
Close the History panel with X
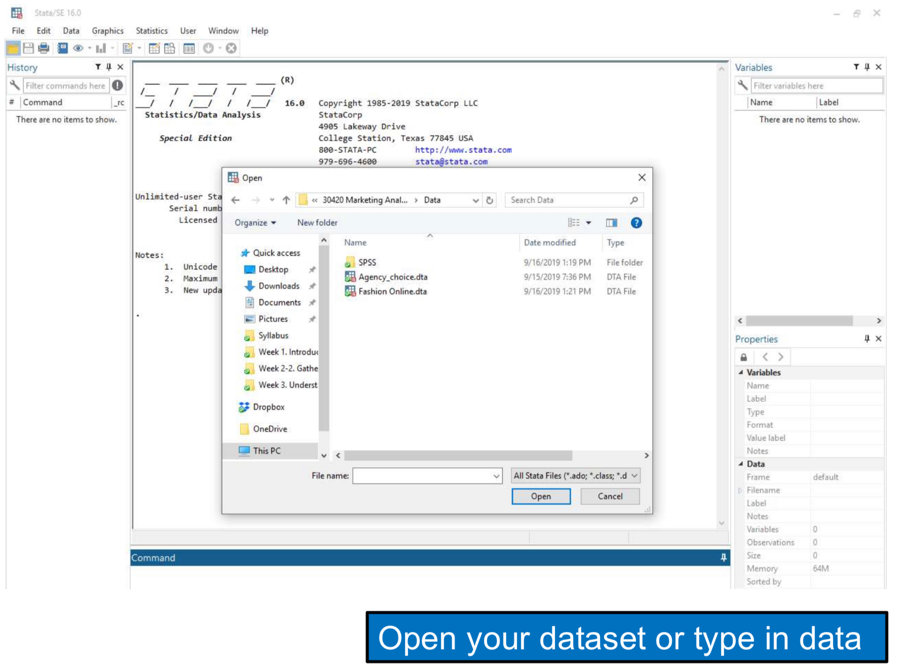pos(120,67)
